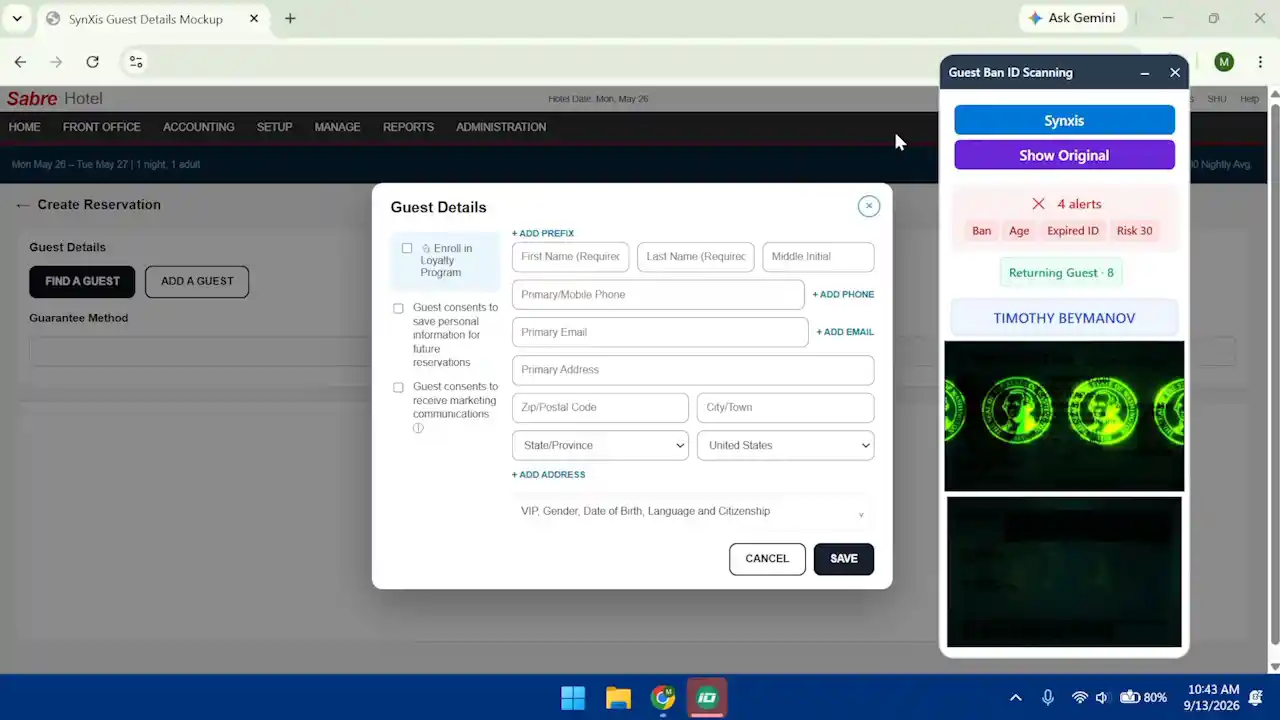1280x720 pixels.
Task: Click the red X alerts icon
Action: coord(1038,204)
